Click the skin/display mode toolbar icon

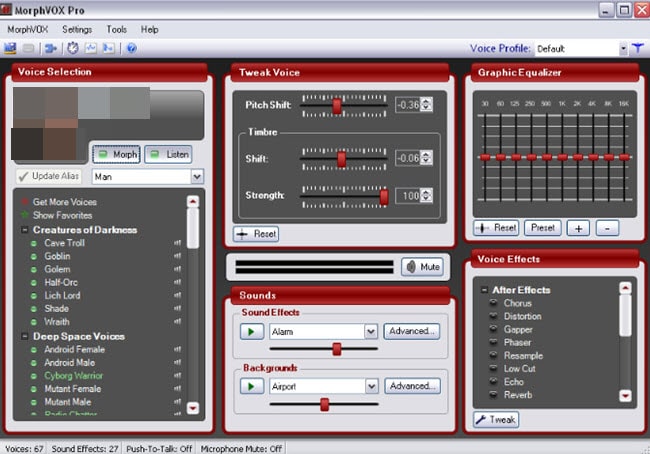[x=10, y=49]
